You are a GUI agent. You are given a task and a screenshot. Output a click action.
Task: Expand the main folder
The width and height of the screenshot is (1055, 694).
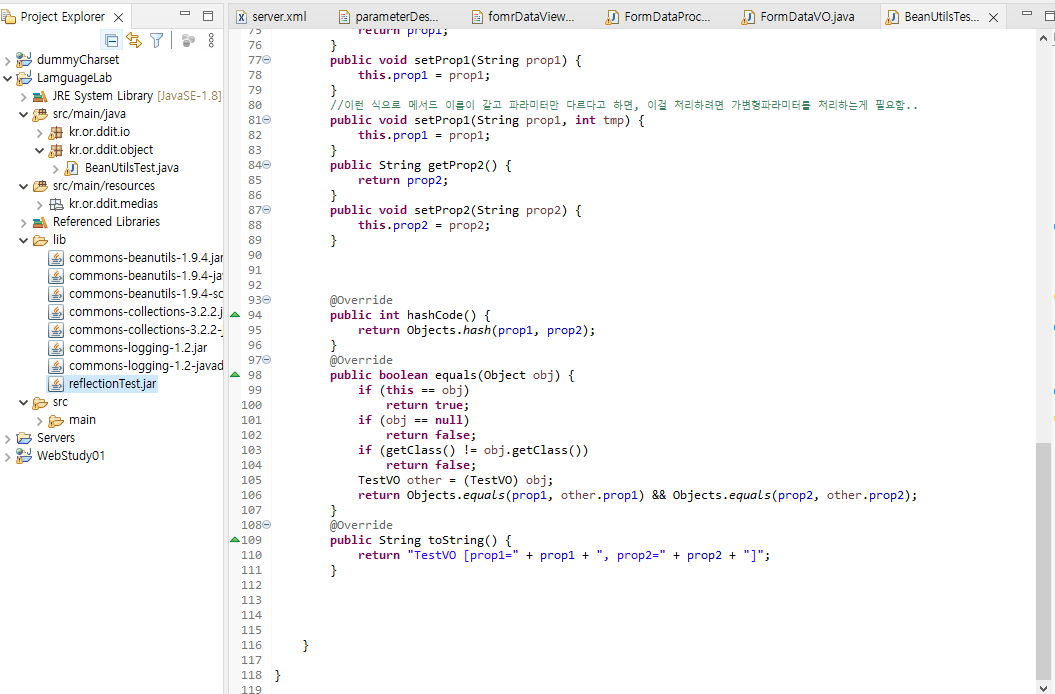click(x=40, y=421)
